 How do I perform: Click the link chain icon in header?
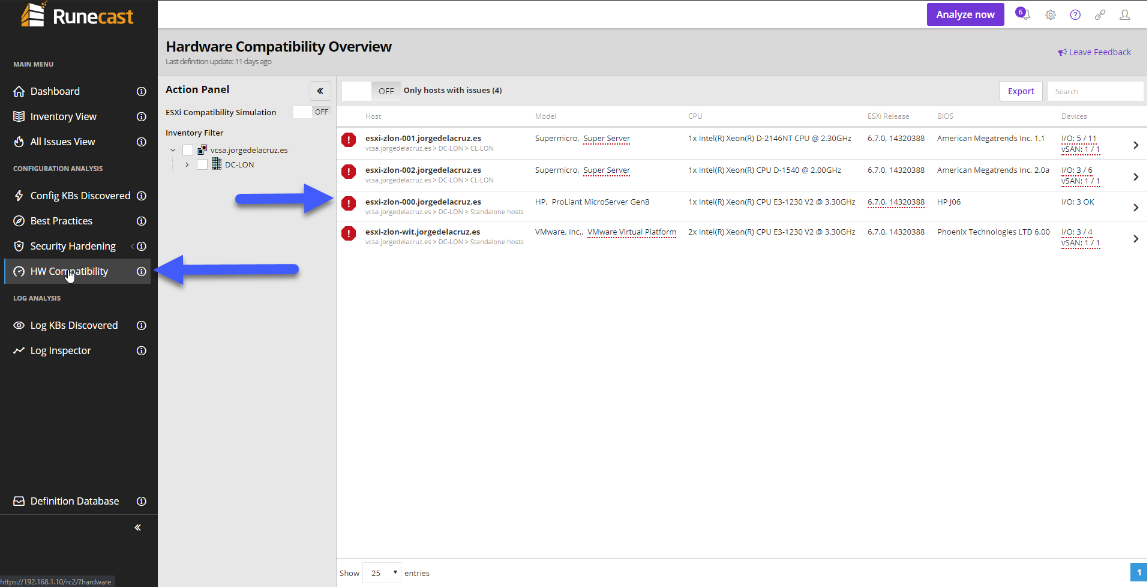point(1099,15)
